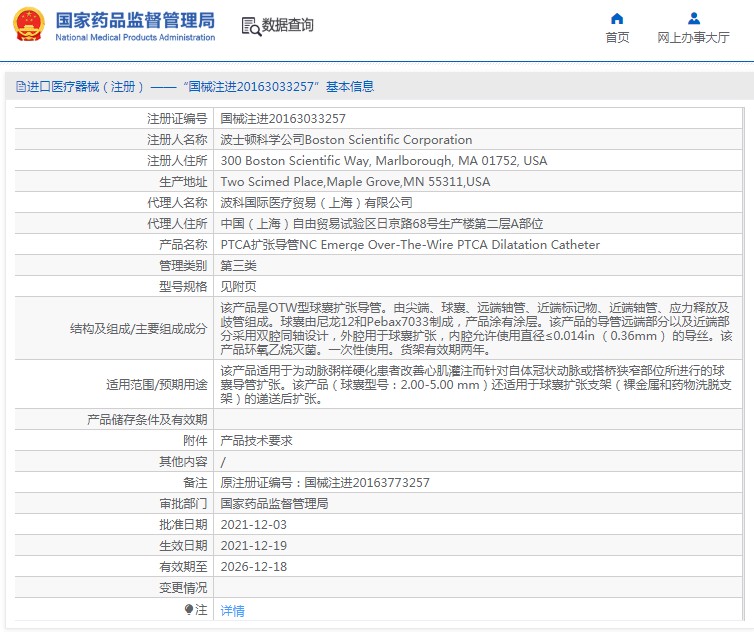This screenshot has height=632, width=754.
Task: Click the 代理人名称 label
Action: point(177,202)
